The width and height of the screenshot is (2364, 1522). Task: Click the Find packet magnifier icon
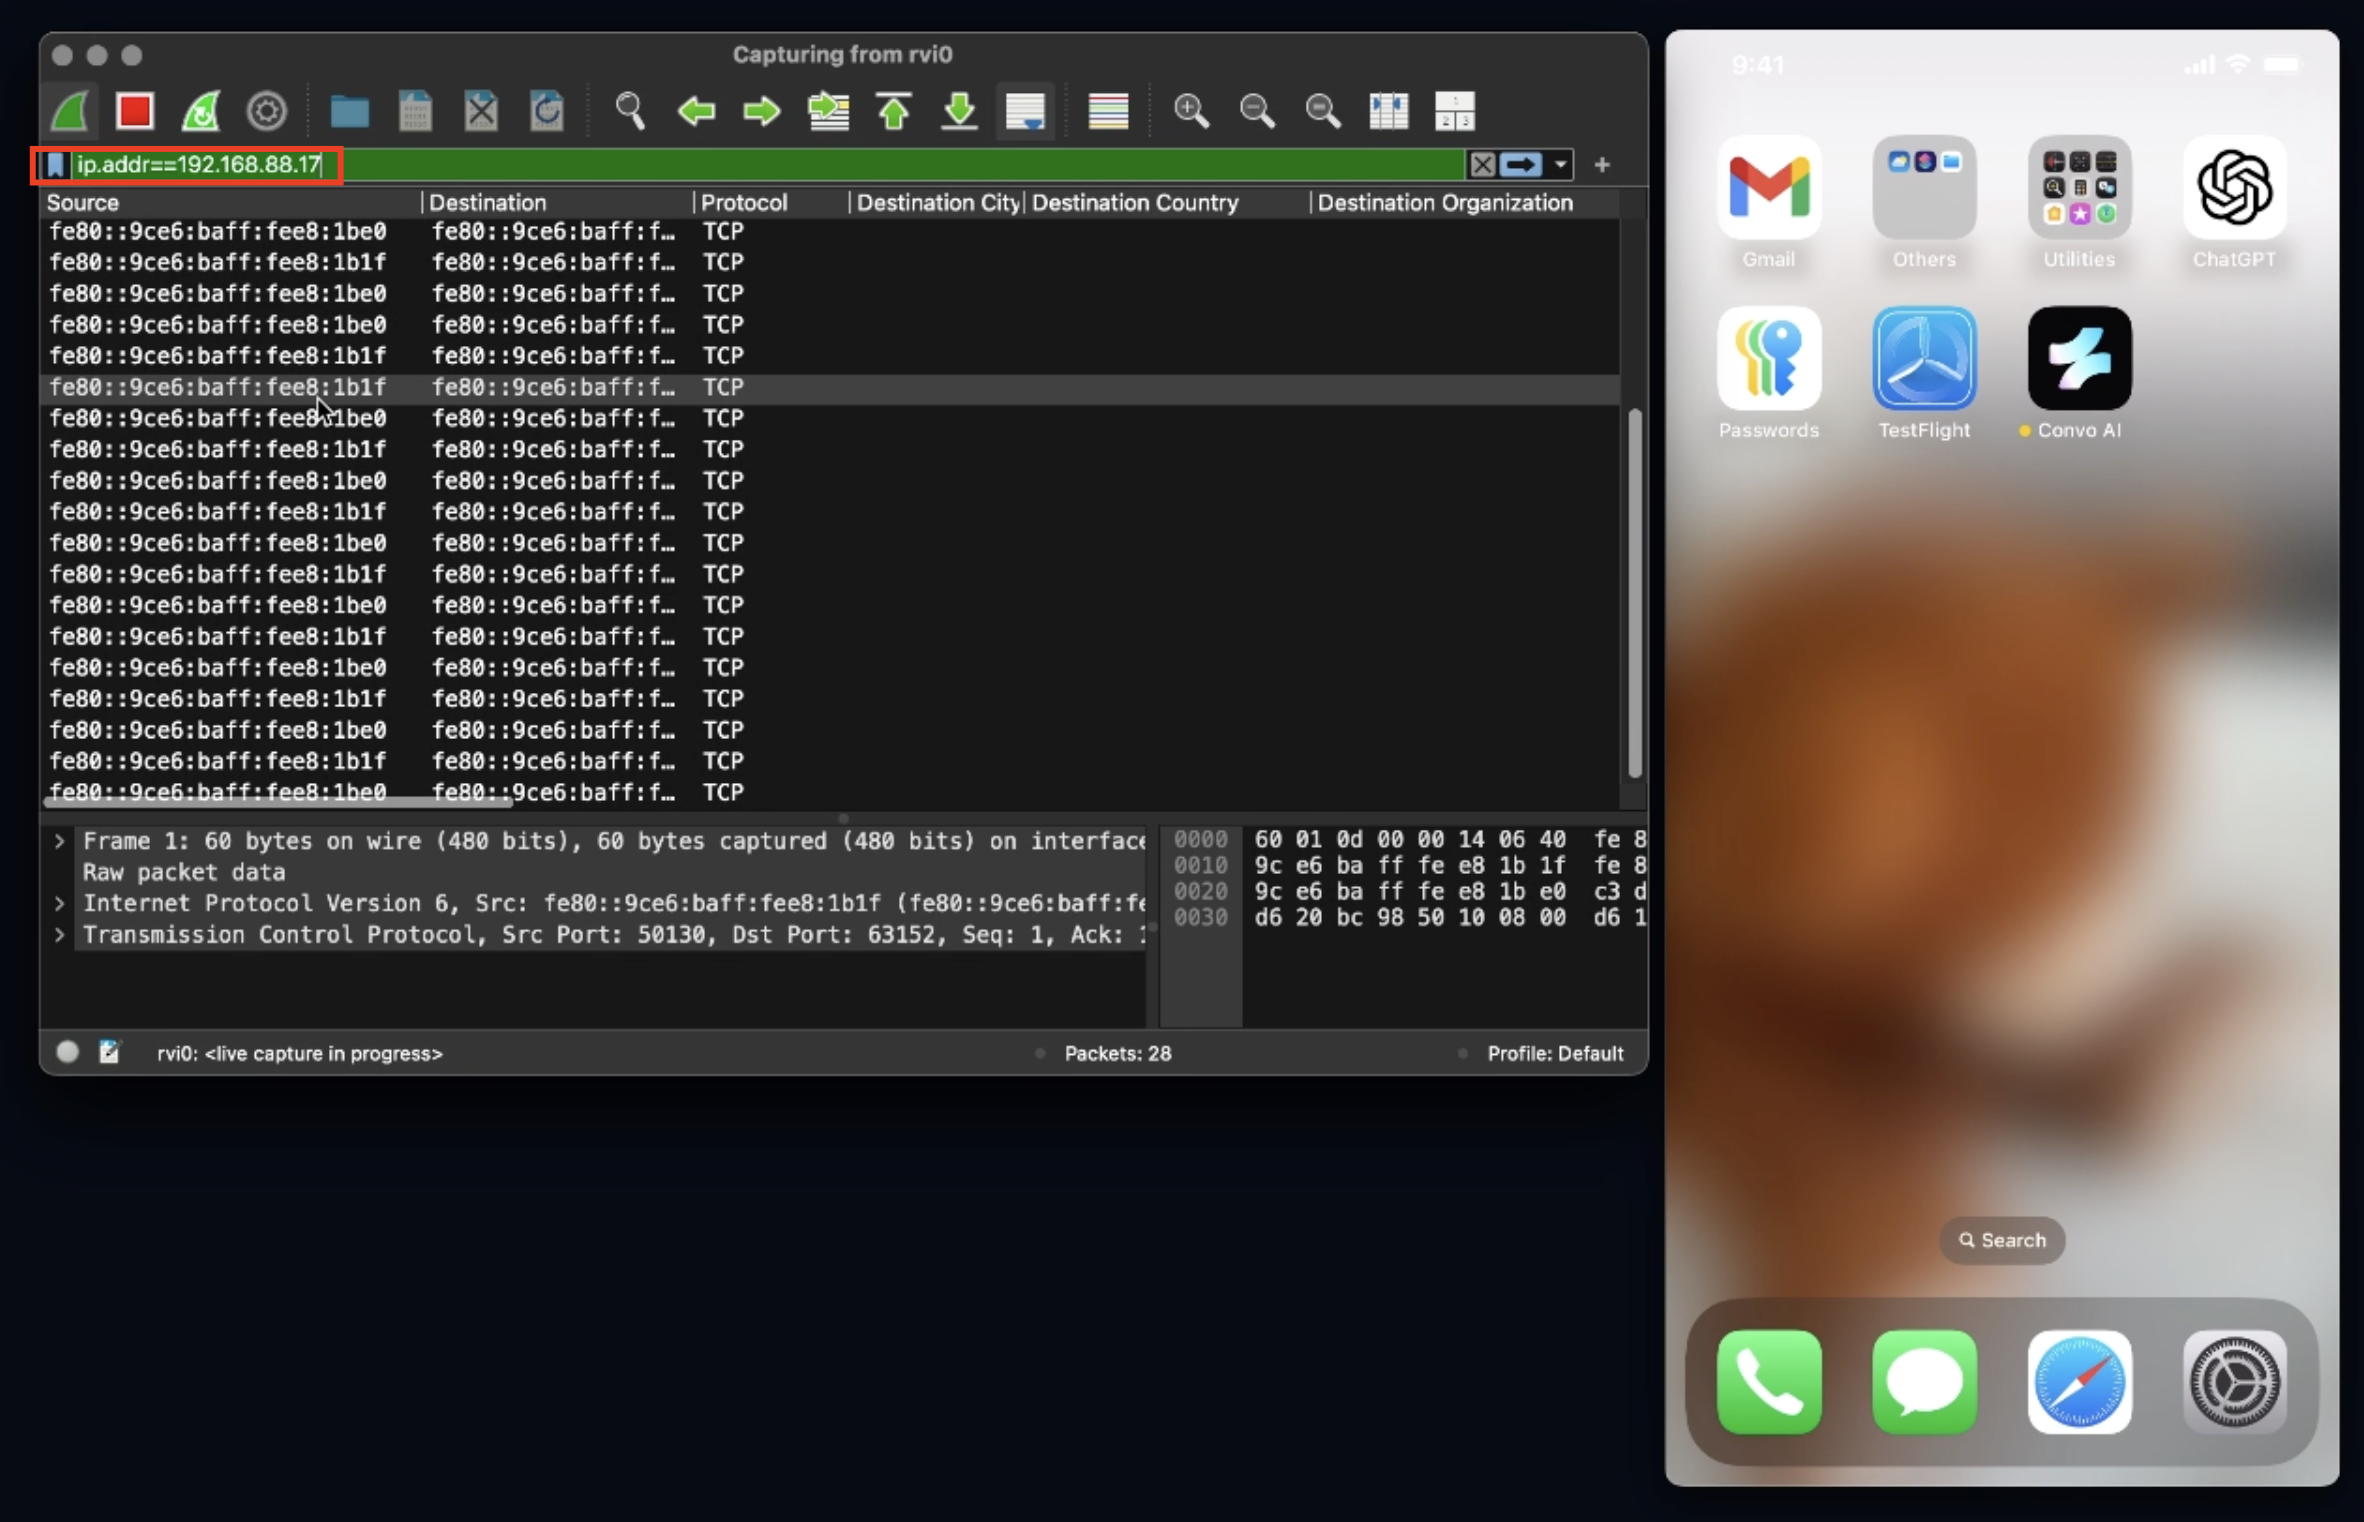(x=629, y=111)
